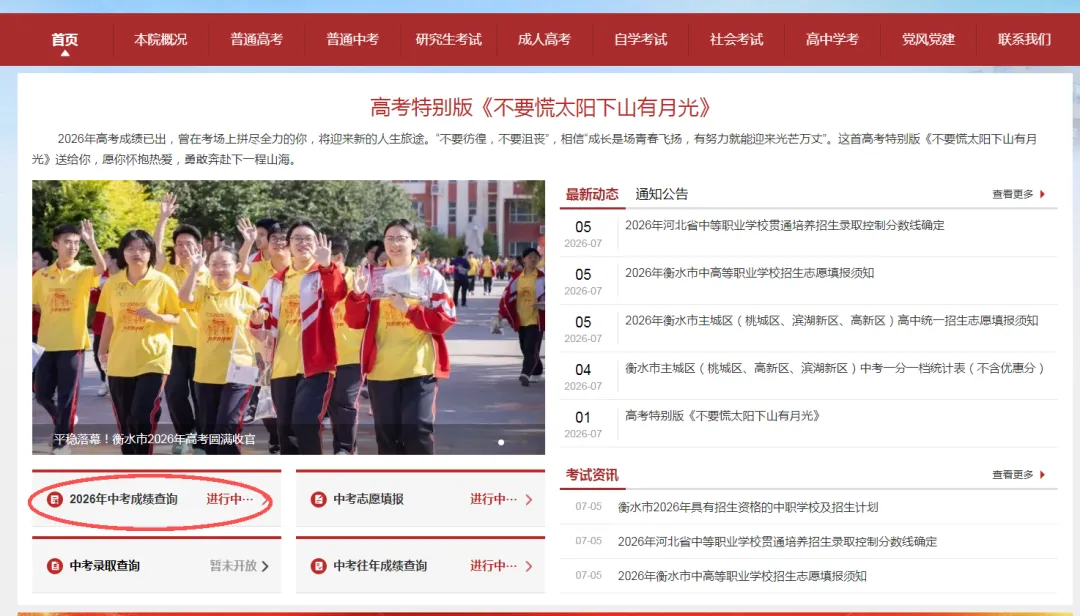
Task: Click the 07-05 date beside 中职学校及招生计划
Action: [588, 506]
